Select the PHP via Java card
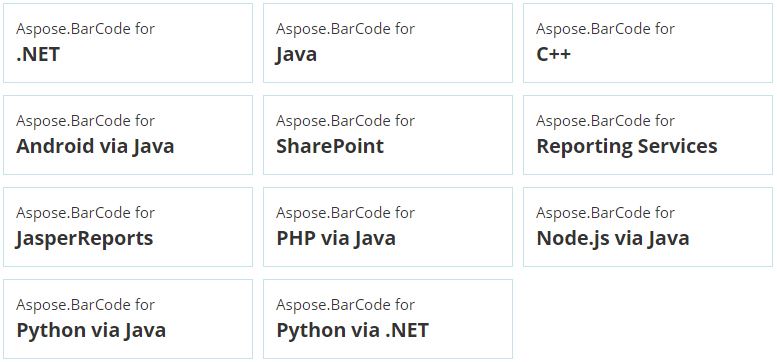 [388, 227]
